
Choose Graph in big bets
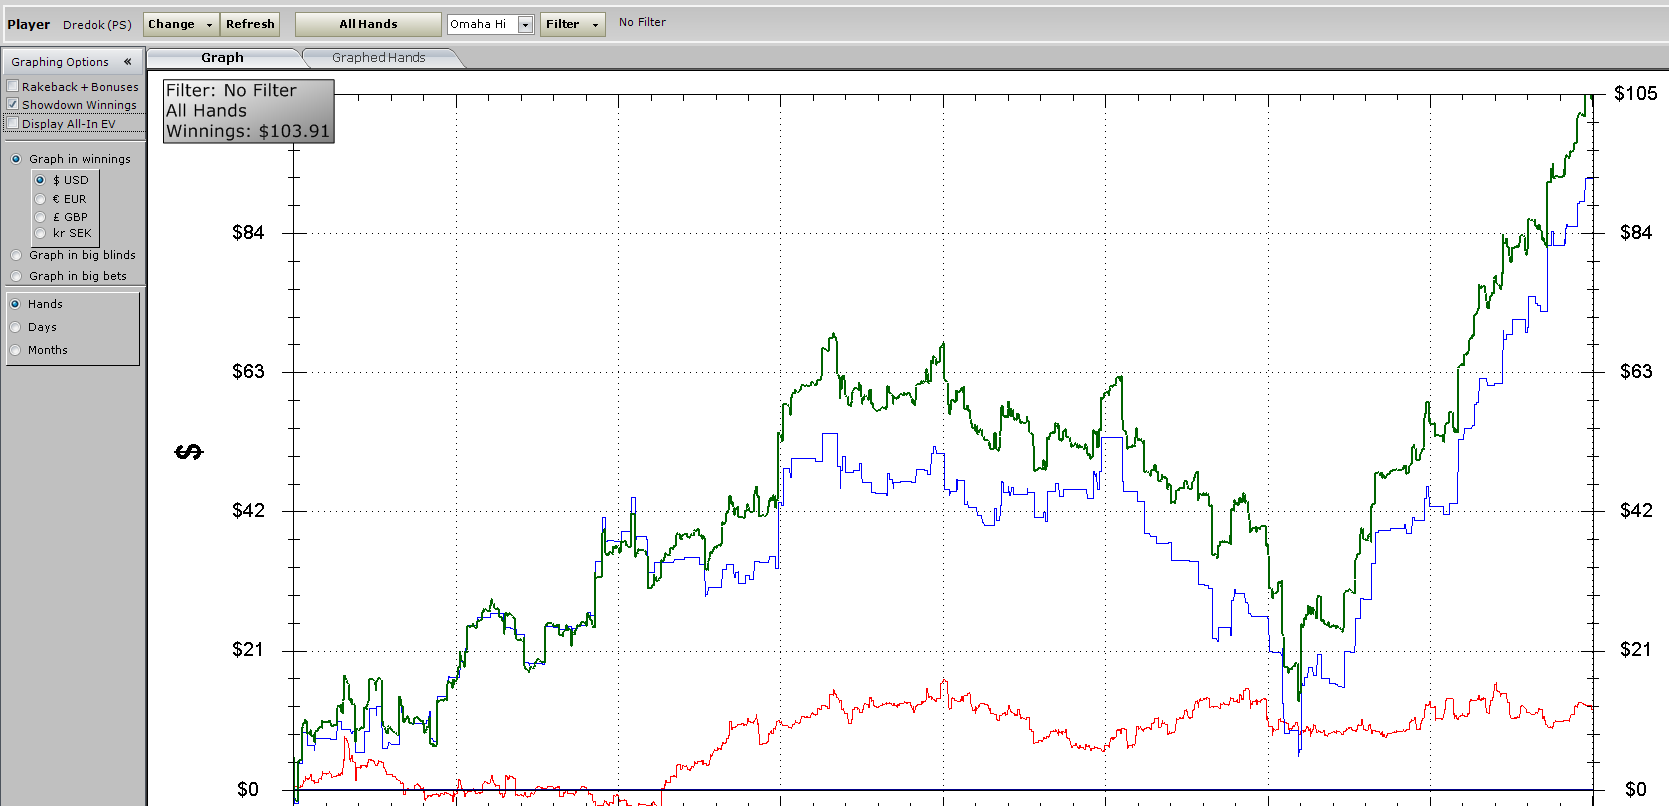click(x=16, y=276)
